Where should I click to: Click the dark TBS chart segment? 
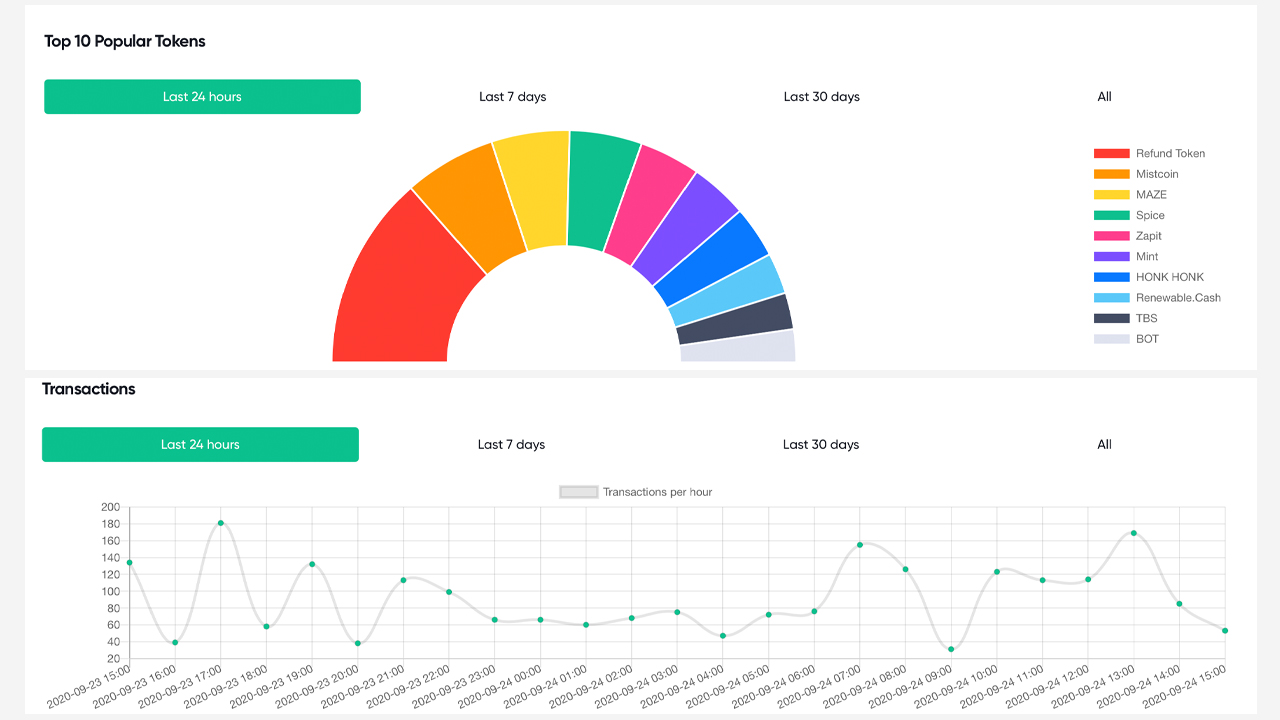point(735,320)
